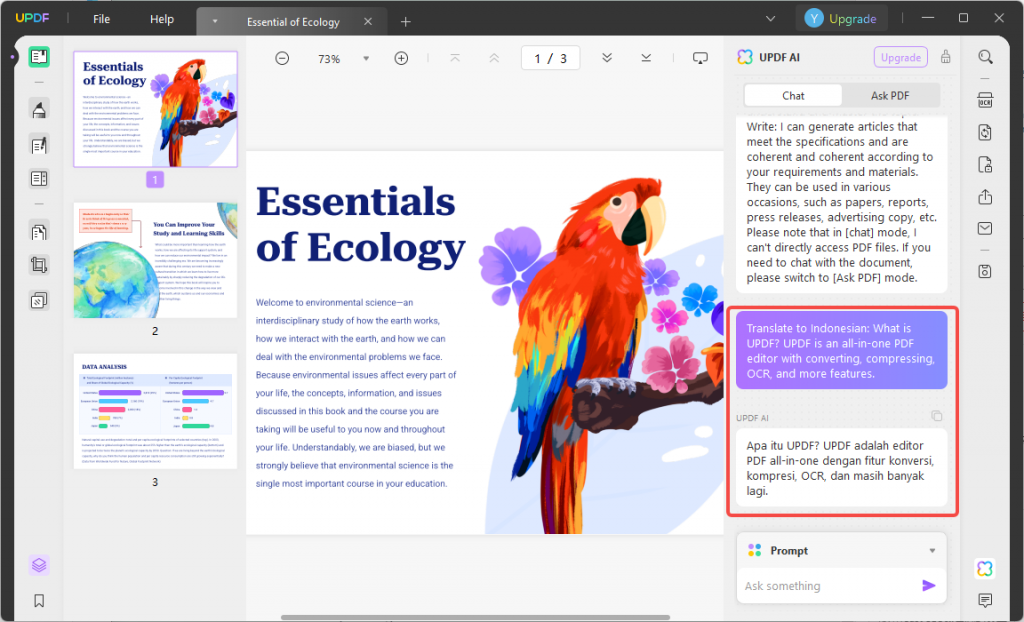
Task: Toggle presentation mode with the screen icon
Action: click(x=700, y=58)
